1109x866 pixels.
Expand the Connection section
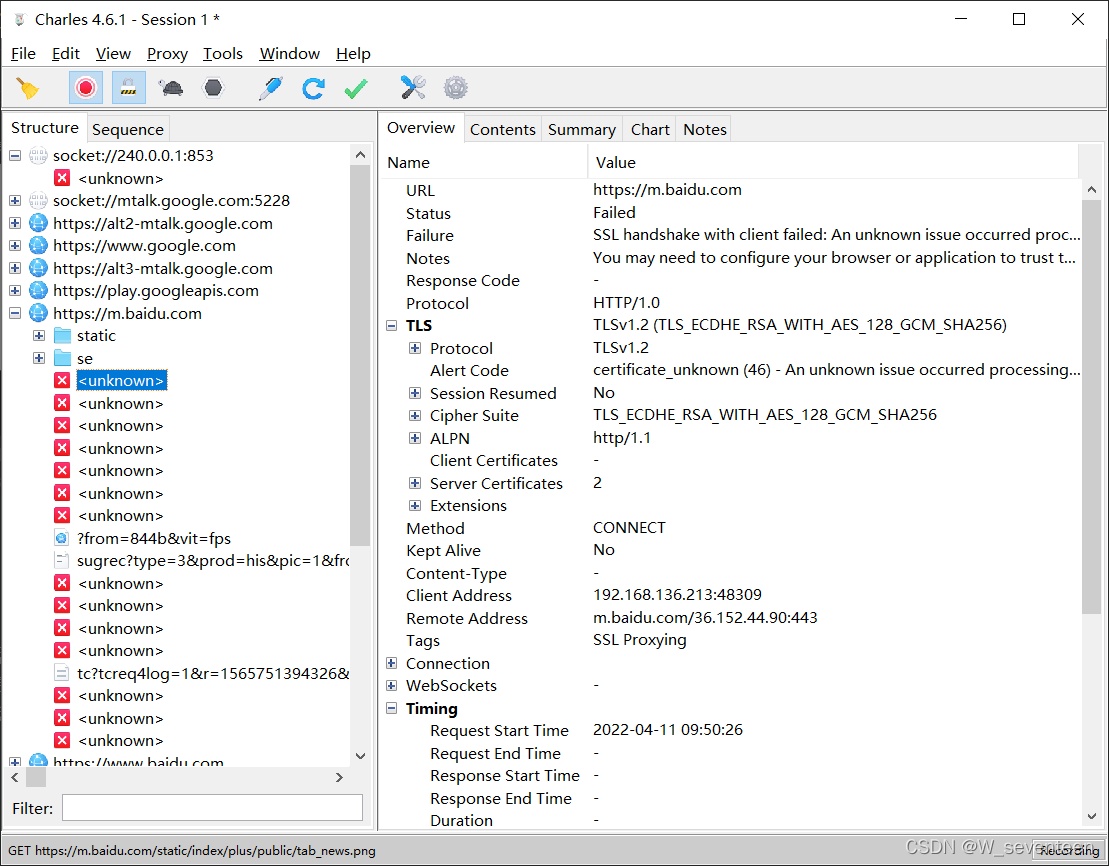tap(391, 664)
